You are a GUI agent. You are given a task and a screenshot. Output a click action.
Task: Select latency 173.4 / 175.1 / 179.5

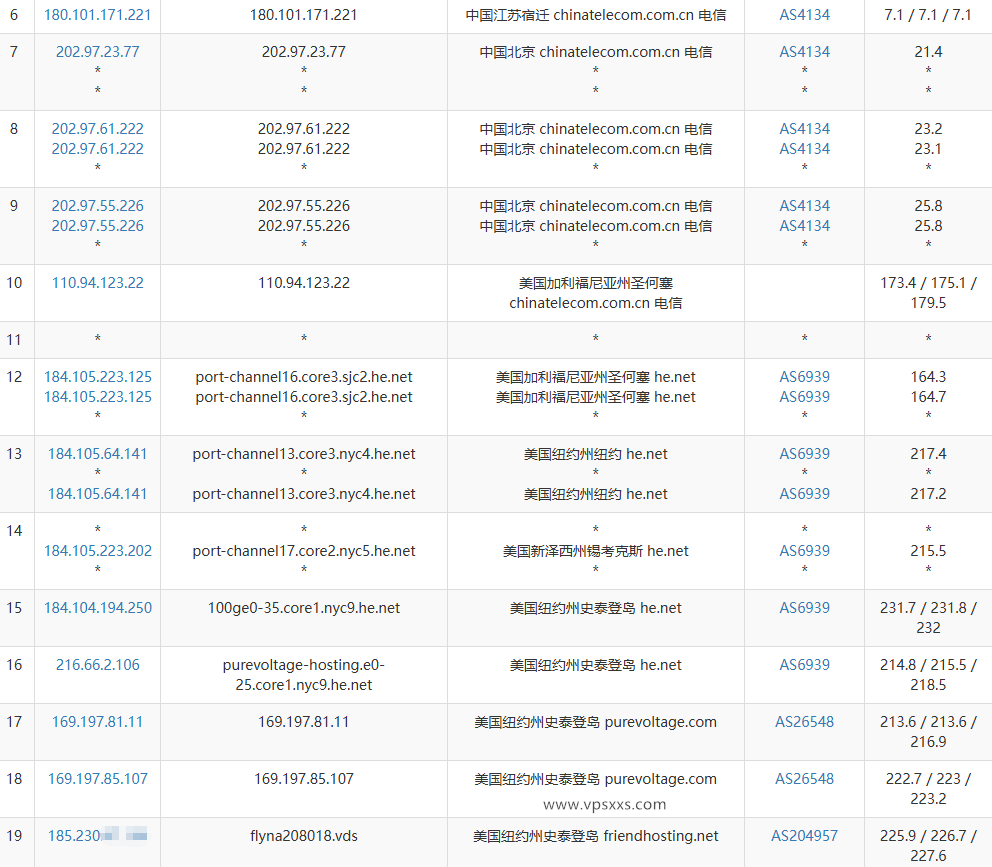[928, 293]
